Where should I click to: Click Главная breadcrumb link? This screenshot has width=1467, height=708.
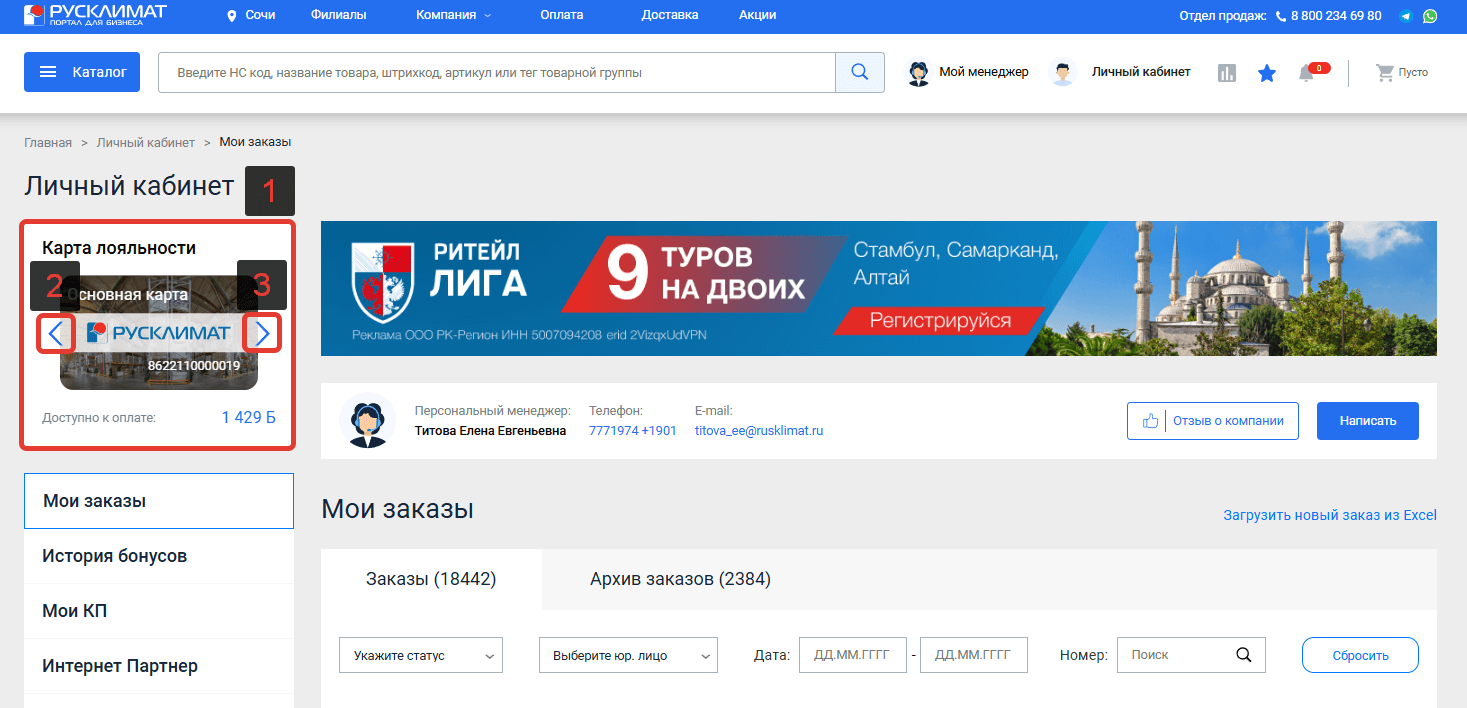tap(48, 142)
